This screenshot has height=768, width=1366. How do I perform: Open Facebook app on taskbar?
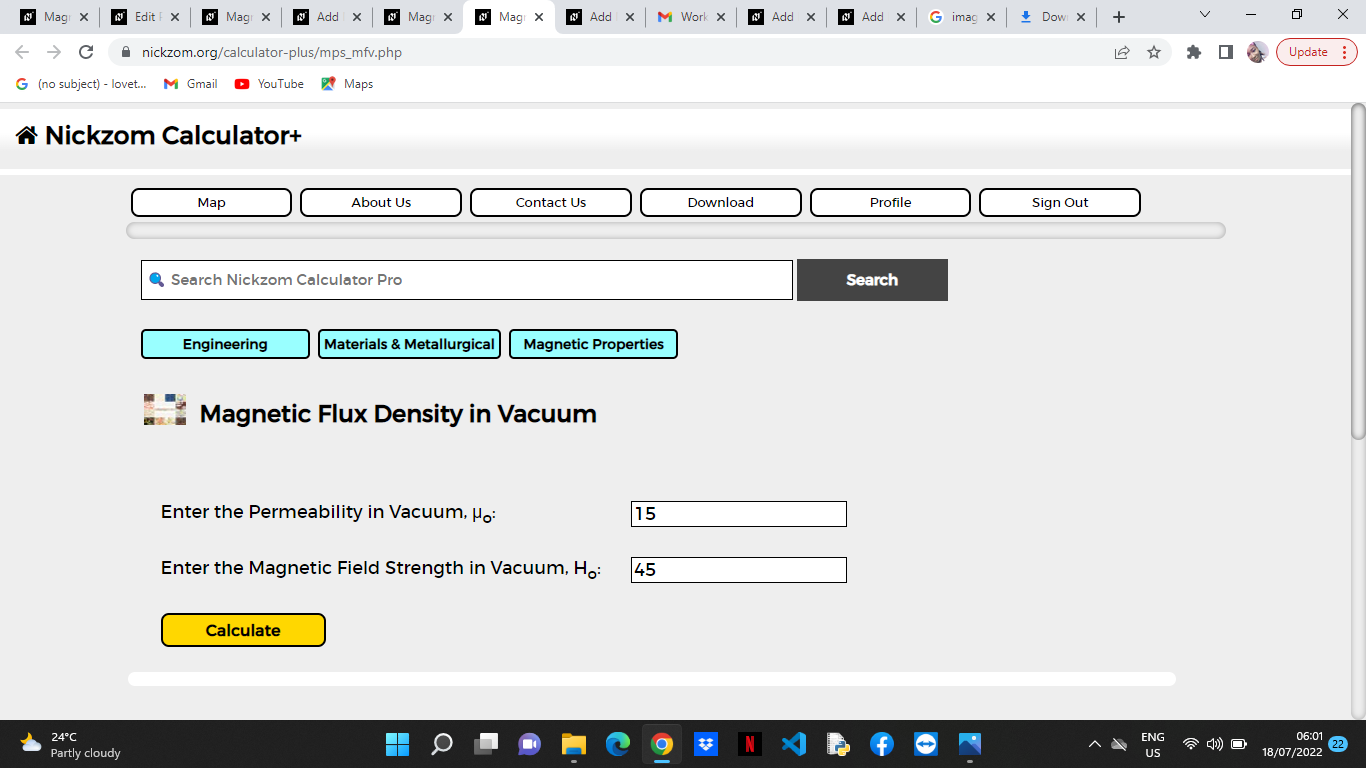click(x=881, y=744)
